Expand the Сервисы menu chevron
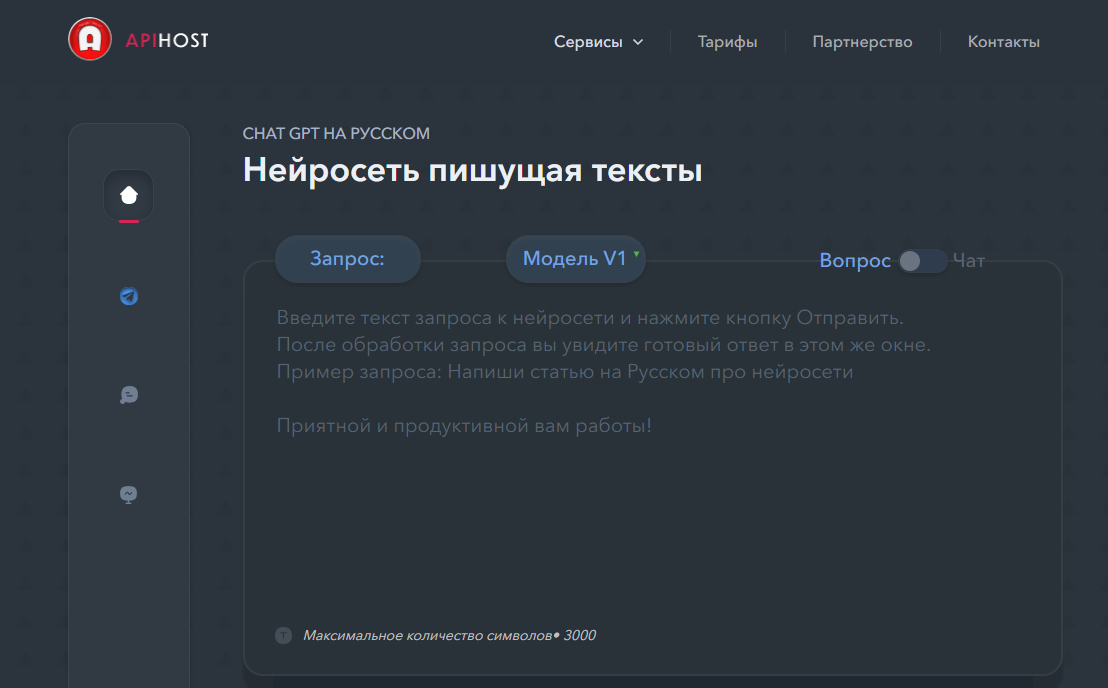 [638, 42]
